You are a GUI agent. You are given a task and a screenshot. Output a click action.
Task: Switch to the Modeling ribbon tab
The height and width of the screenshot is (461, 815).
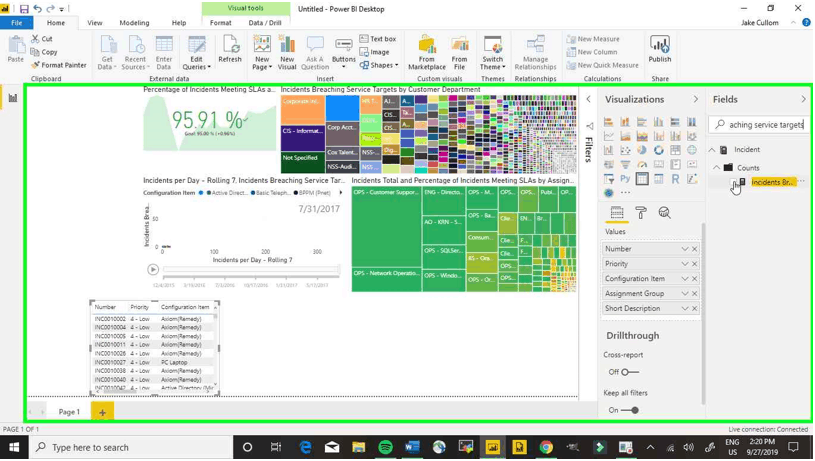tap(134, 23)
